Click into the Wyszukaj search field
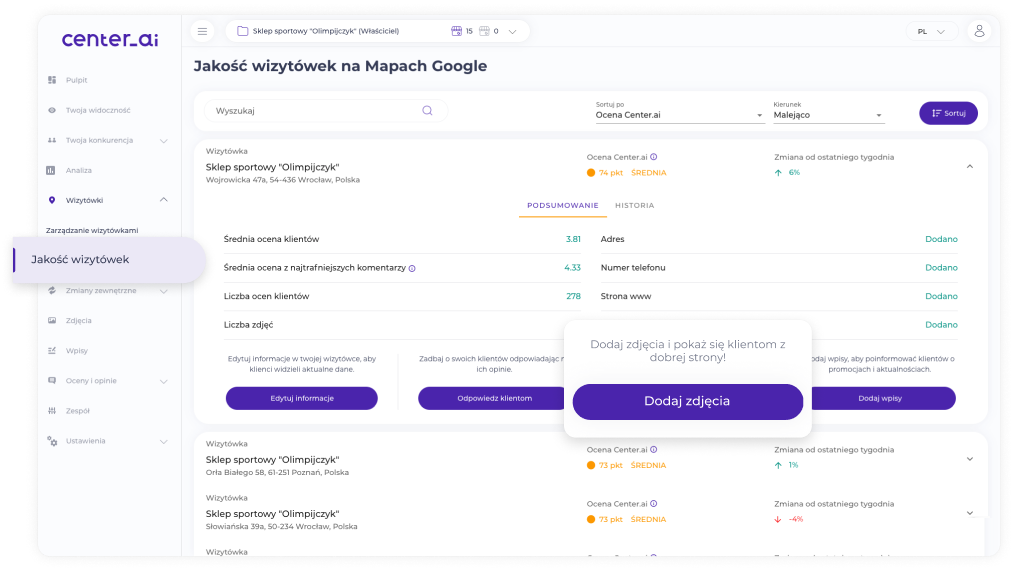The width and height of the screenshot is (1018, 572). pyautogui.click(x=315, y=111)
